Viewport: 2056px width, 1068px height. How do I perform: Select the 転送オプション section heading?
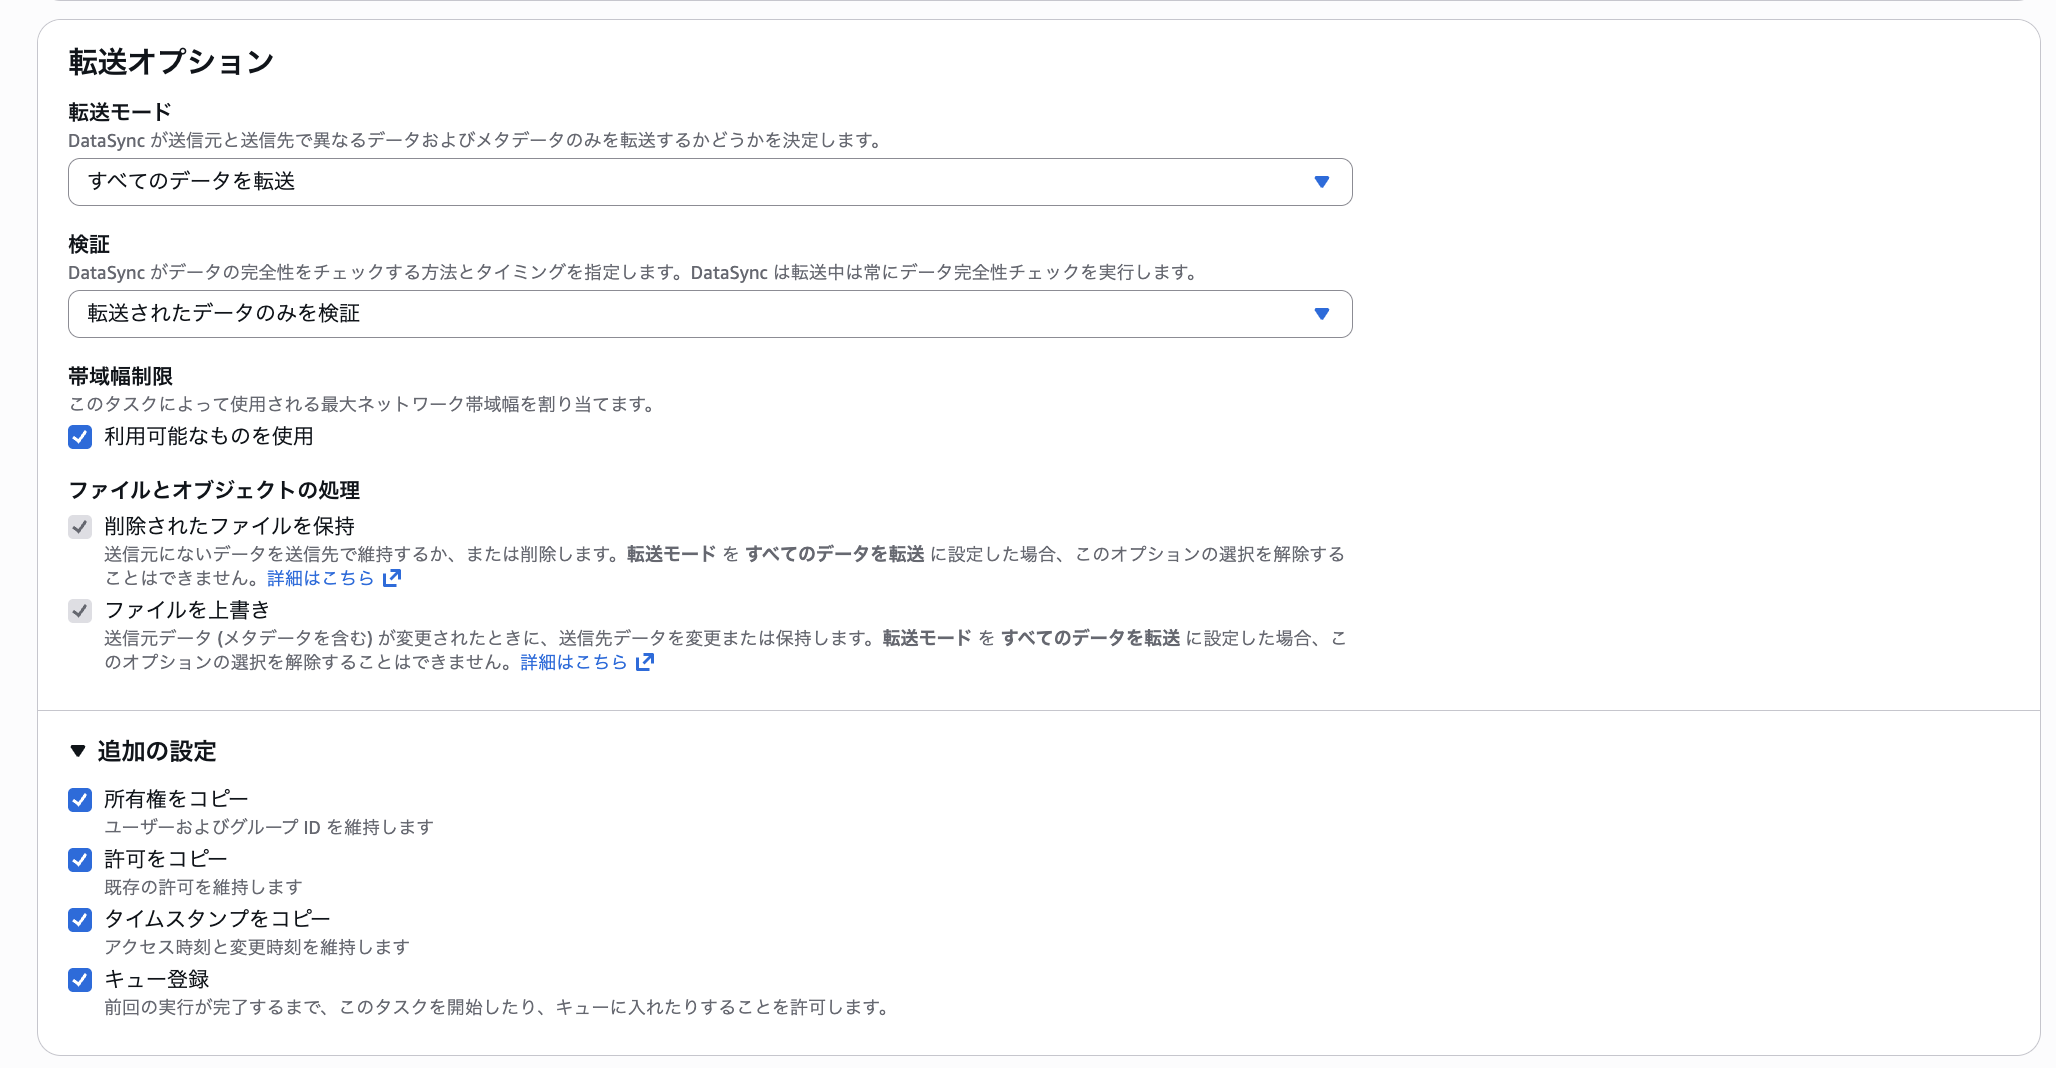(x=170, y=60)
